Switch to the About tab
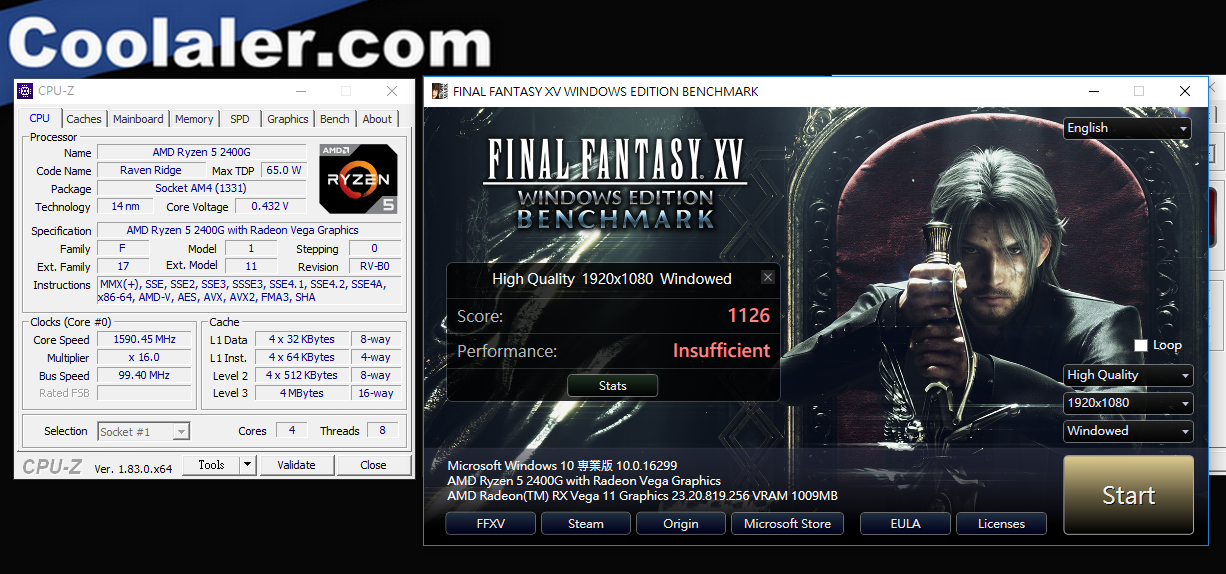The width and height of the screenshot is (1226, 574). [377, 119]
